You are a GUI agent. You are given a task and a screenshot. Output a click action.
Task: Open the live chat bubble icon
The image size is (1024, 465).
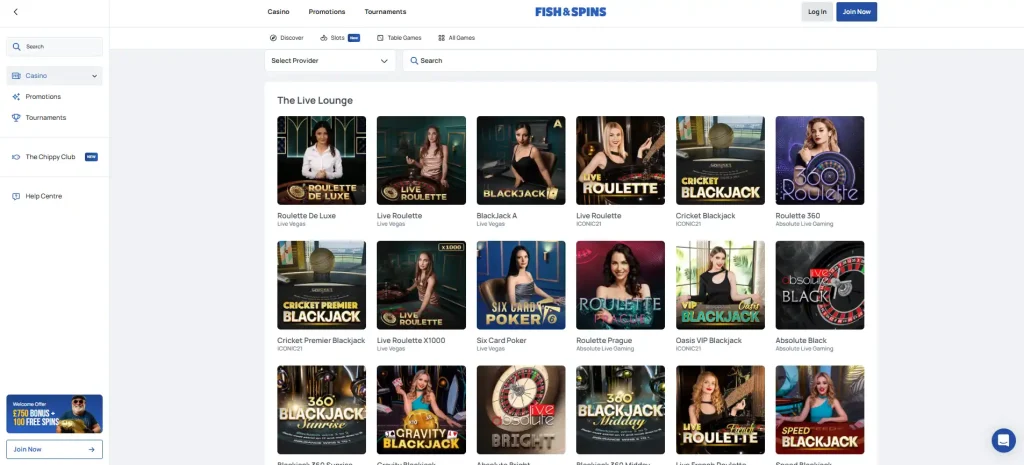1003,440
